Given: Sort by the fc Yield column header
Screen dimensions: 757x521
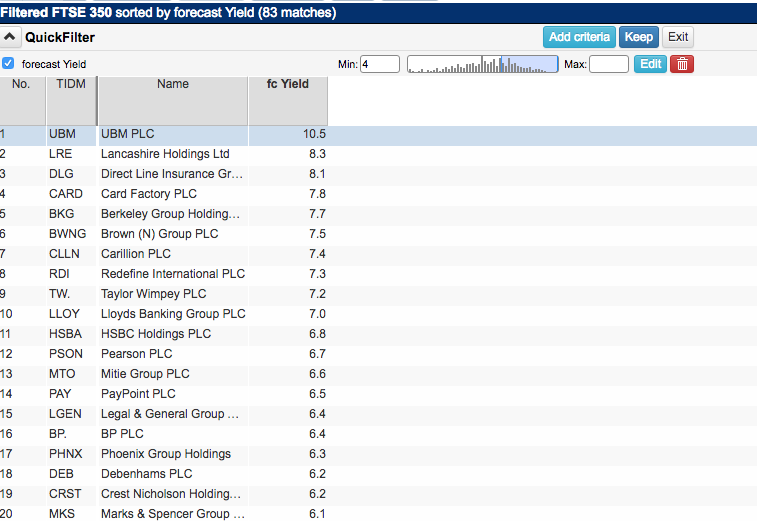Looking at the screenshot, I should (x=288, y=100).
